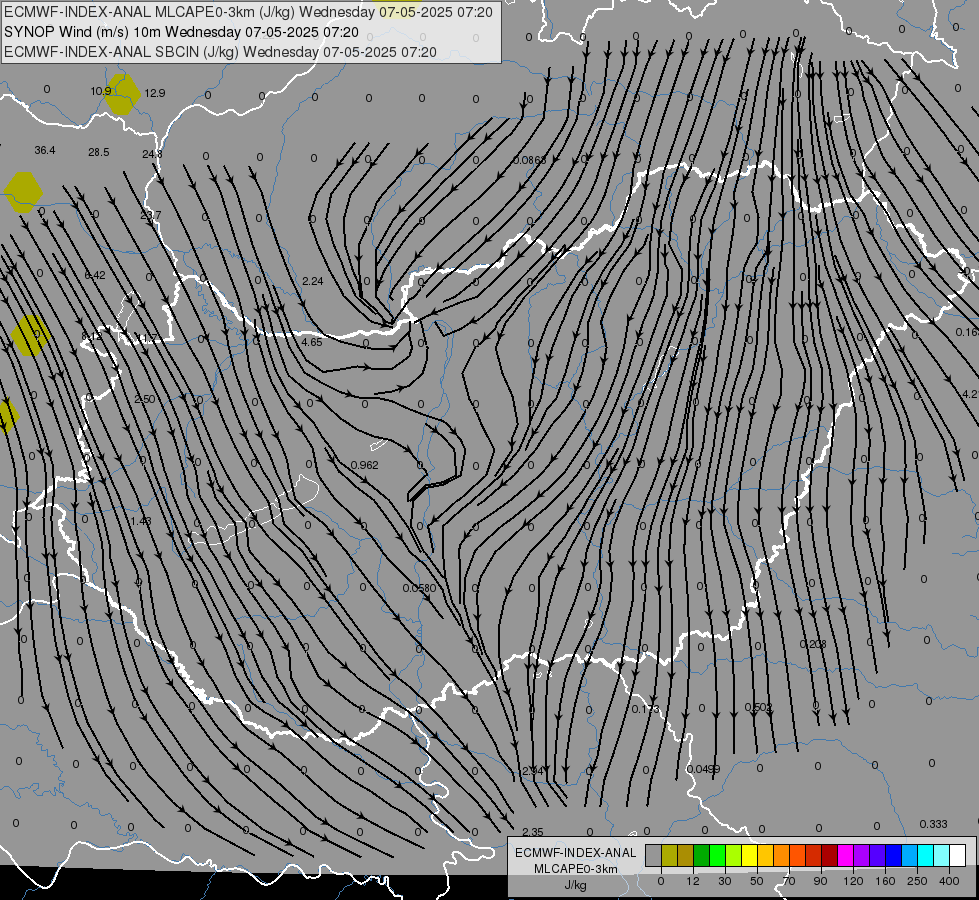Click legend tick label 70
Viewport: 979px width, 900px height.
tap(789, 881)
